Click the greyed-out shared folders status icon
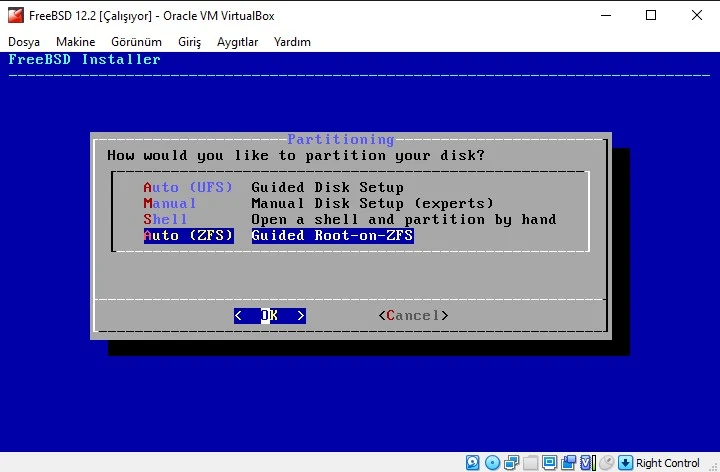Image resolution: width=720 pixels, height=472 pixels. 530,463
